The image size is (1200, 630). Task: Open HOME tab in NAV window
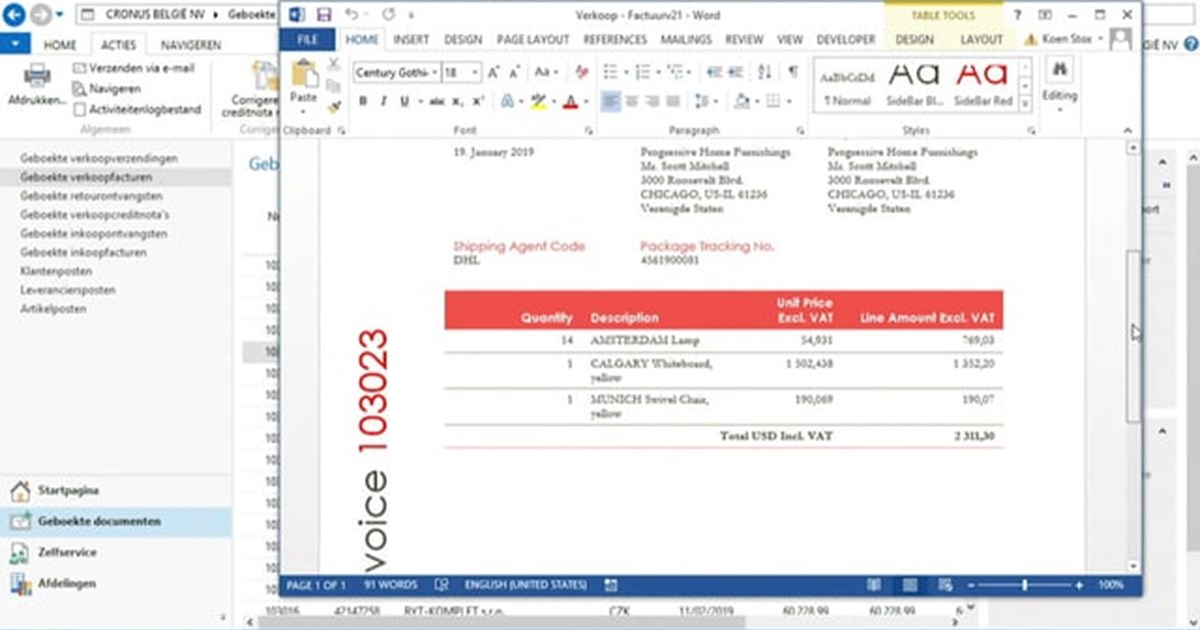coord(60,45)
